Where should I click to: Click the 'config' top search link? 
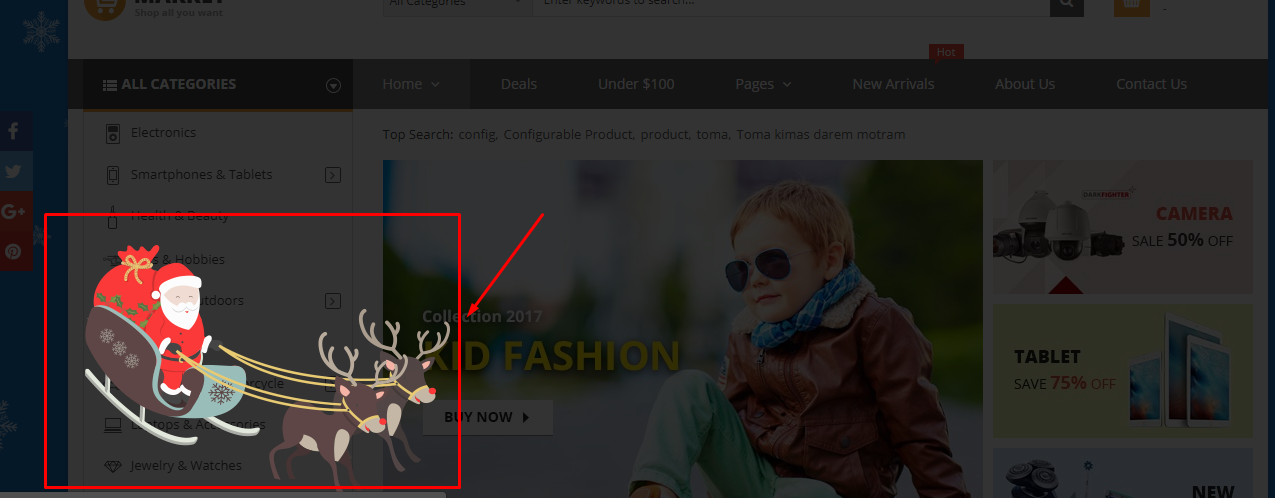[478, 134]
